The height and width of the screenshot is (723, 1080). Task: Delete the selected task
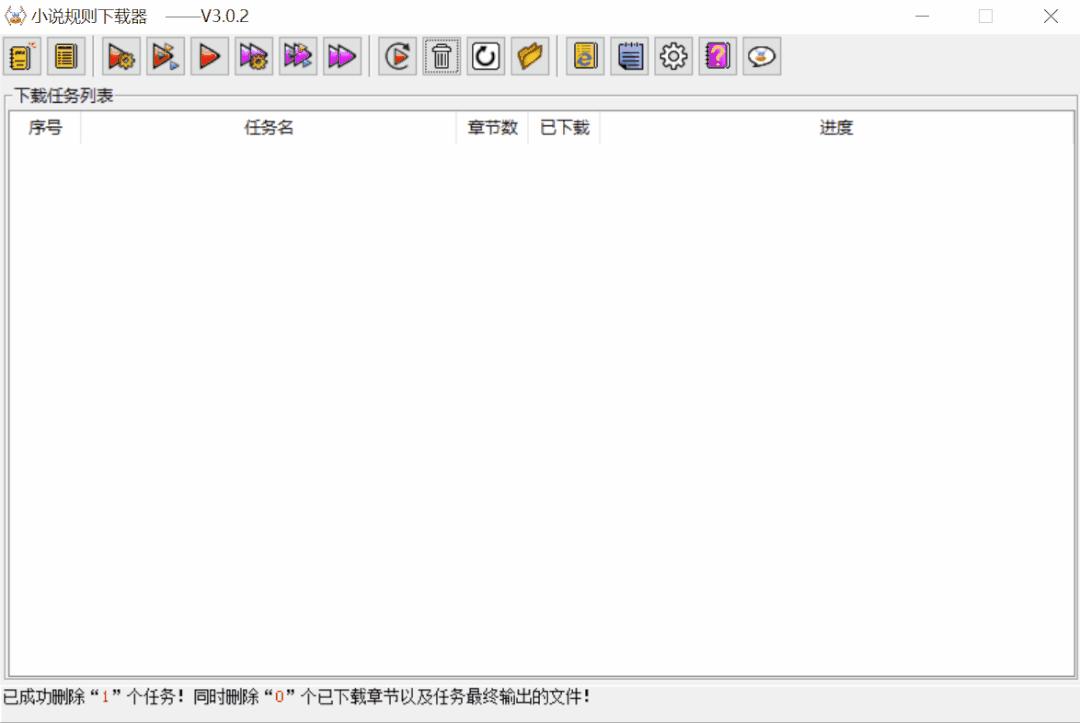442,56
